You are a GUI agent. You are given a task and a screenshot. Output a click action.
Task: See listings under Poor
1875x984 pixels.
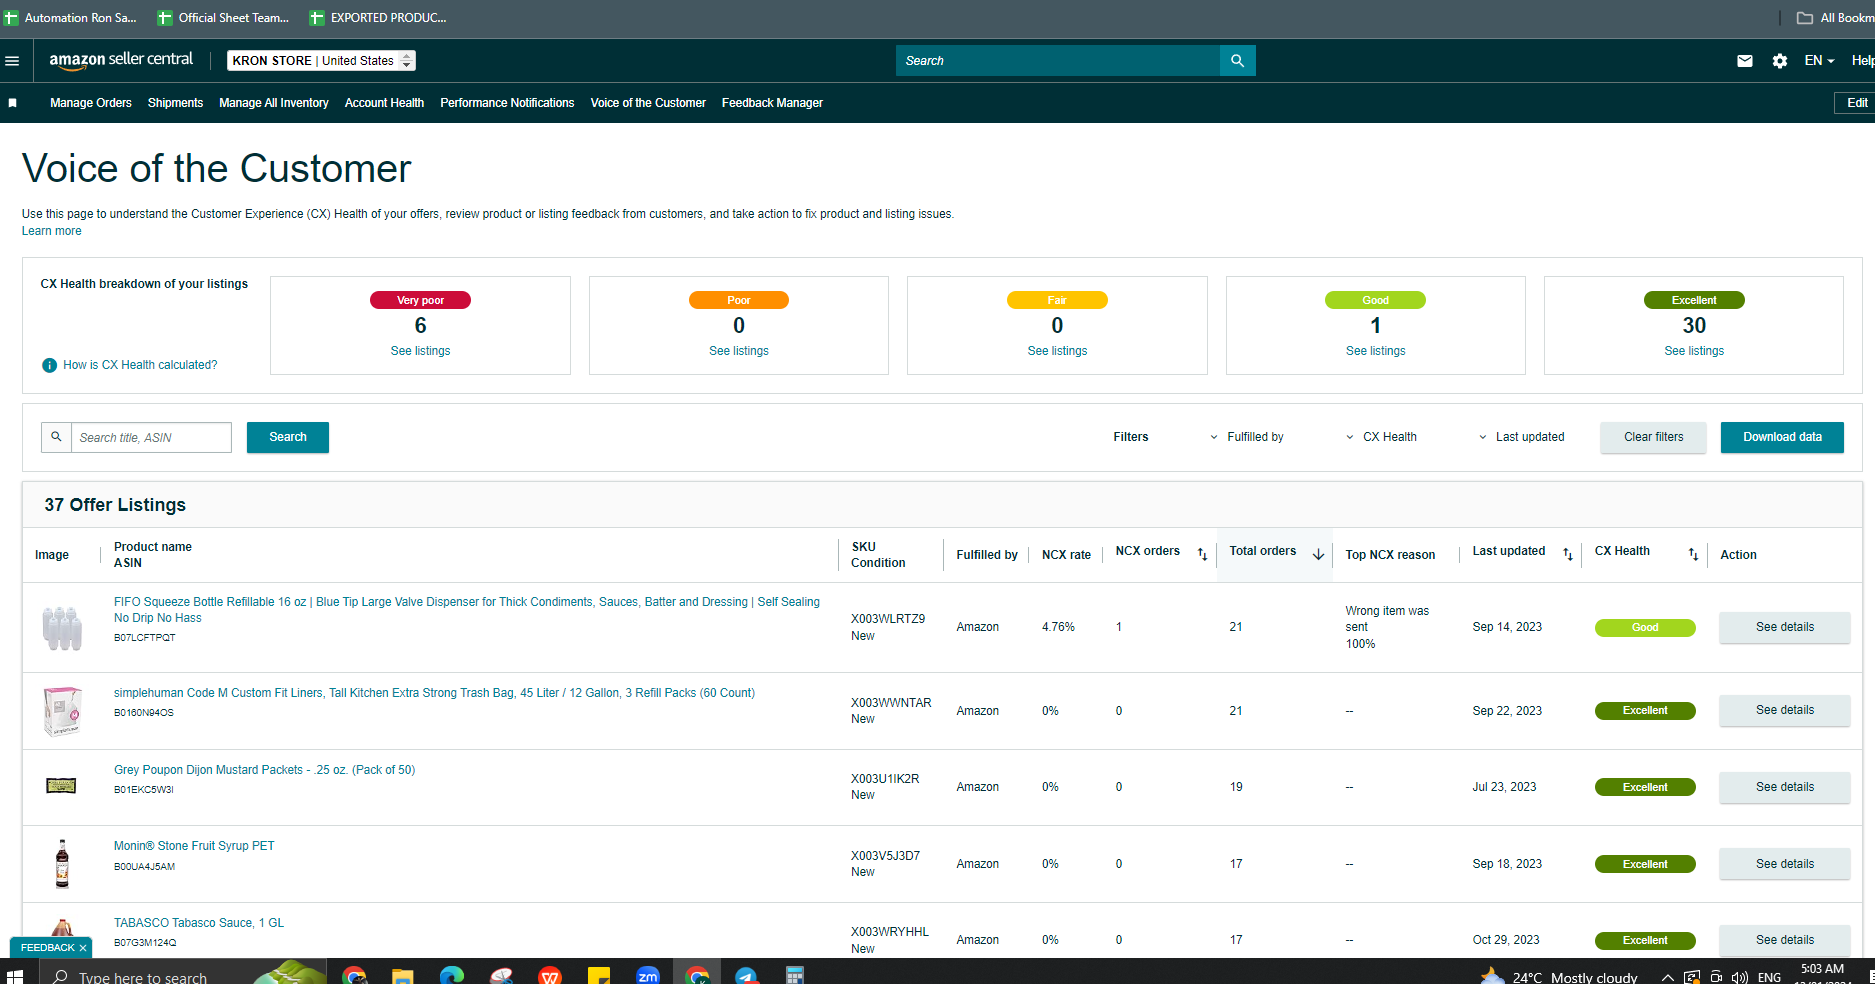[x=739, y=351]
